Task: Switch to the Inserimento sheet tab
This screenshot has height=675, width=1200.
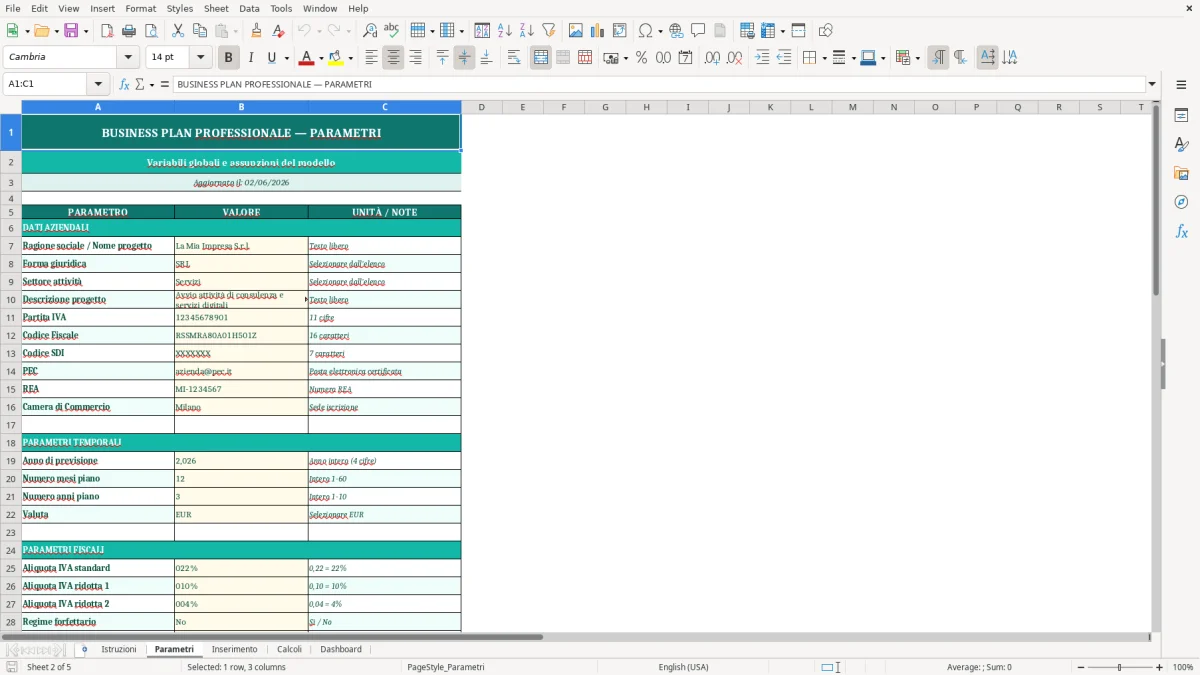Action: 235,649
